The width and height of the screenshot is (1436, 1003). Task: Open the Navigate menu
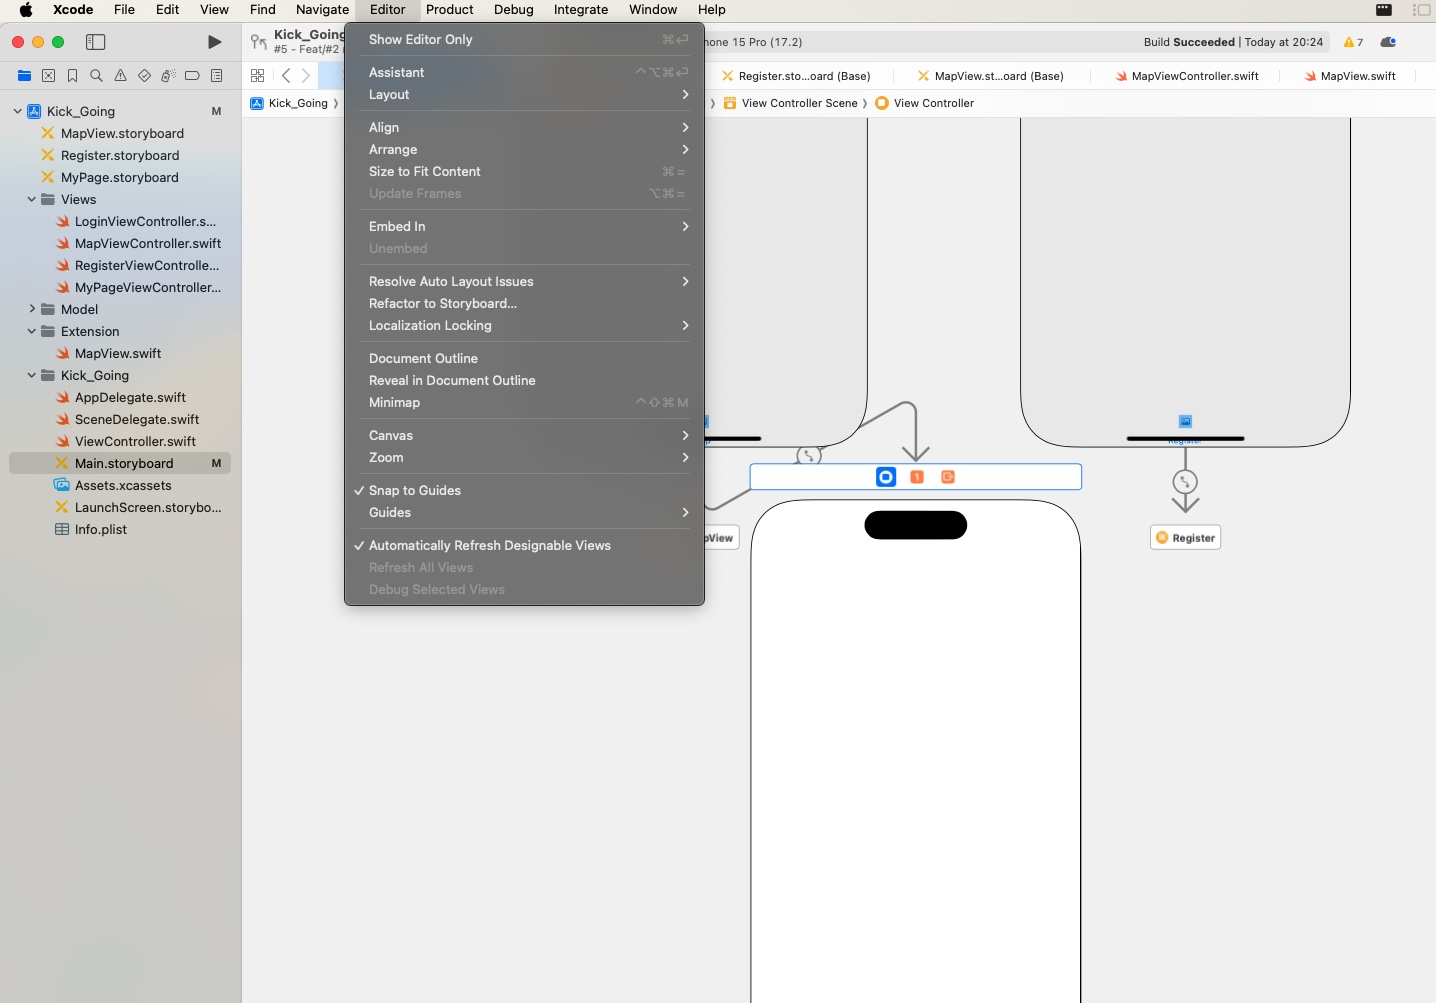click(322, 10)
